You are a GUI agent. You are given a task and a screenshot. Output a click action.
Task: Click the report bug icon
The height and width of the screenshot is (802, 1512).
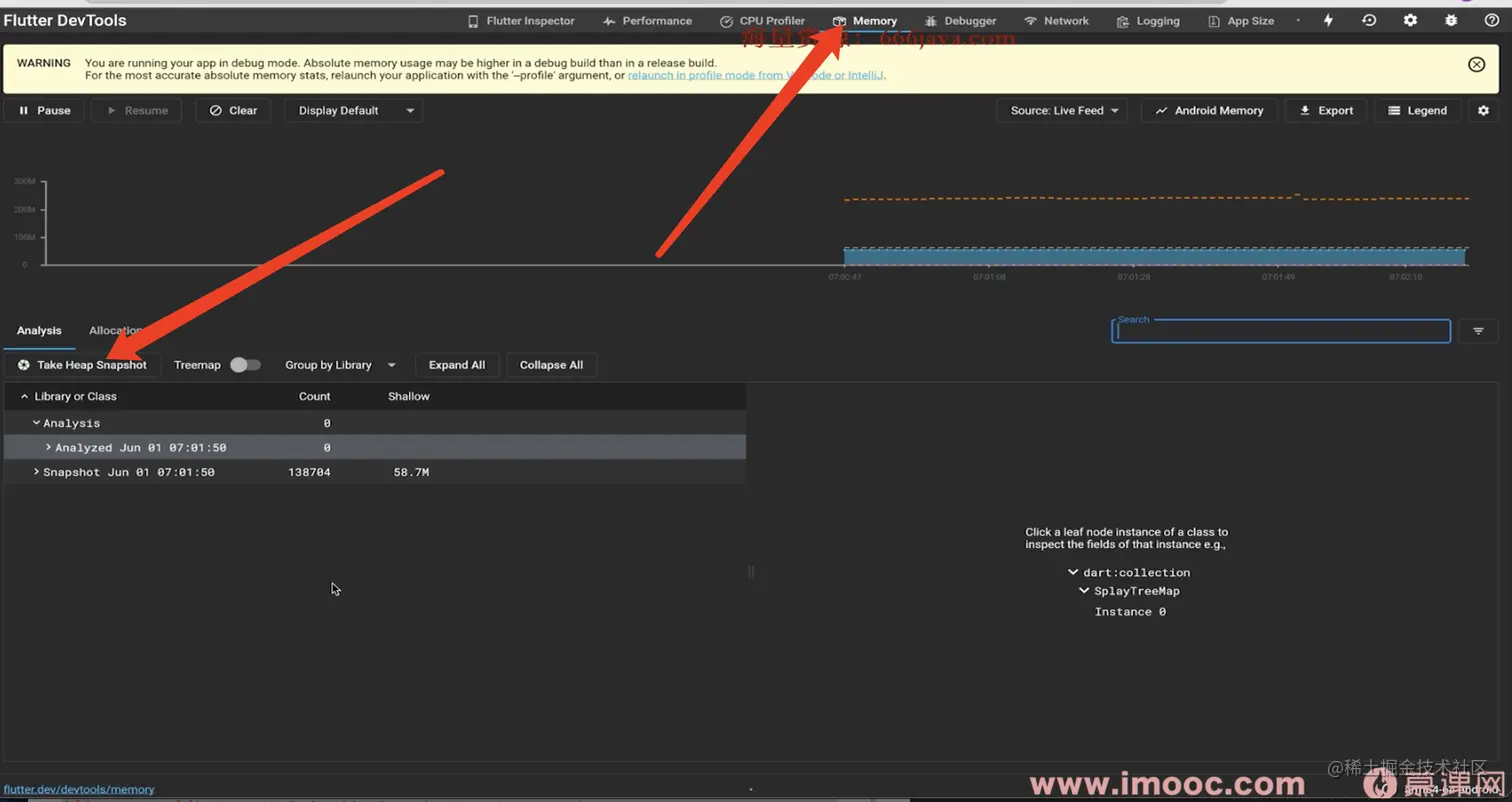pos(1451,20)
